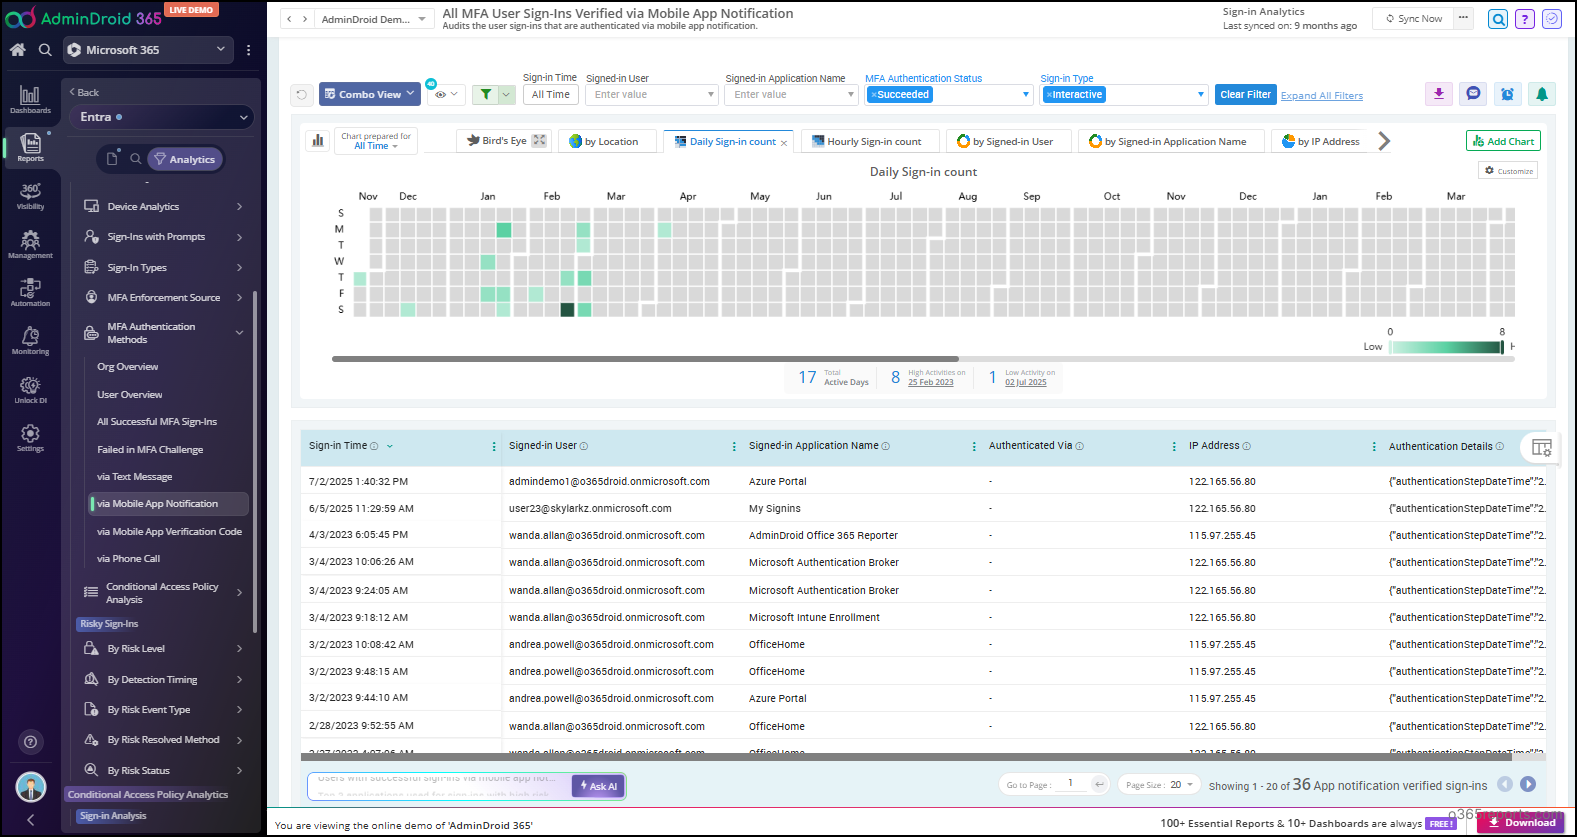
Task: Open the Monitoring sidebar section
Action: (30, 341)
